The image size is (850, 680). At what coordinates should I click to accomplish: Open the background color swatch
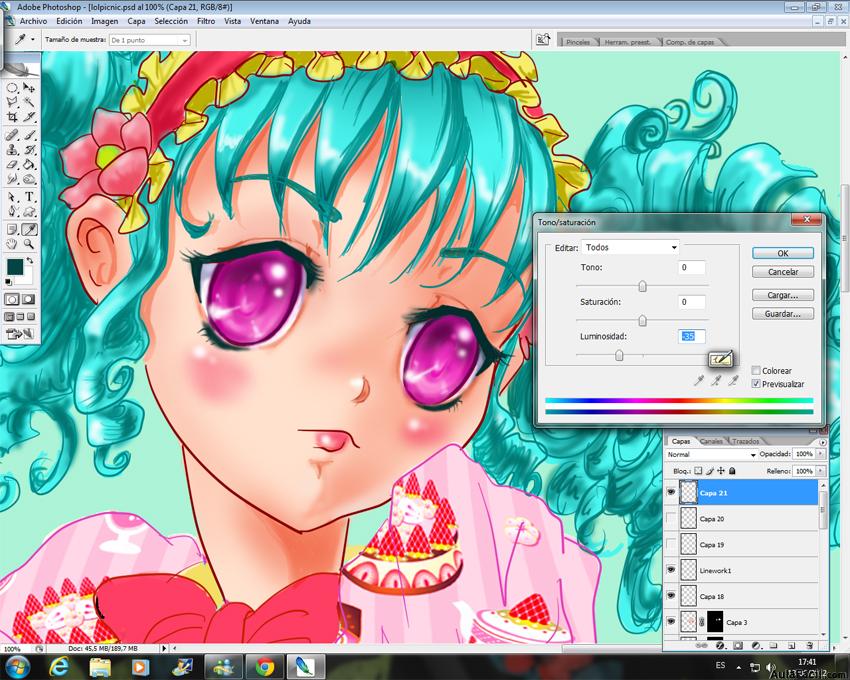(27, 277)
